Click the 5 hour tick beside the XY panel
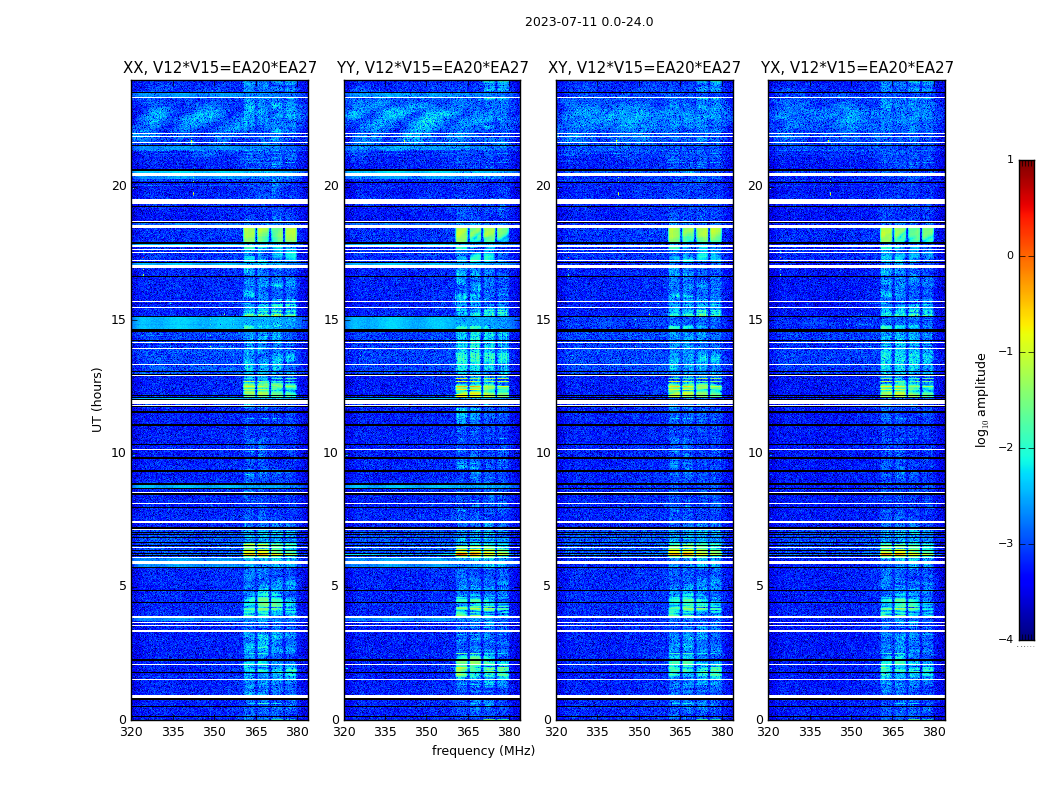 pos(546,586)
